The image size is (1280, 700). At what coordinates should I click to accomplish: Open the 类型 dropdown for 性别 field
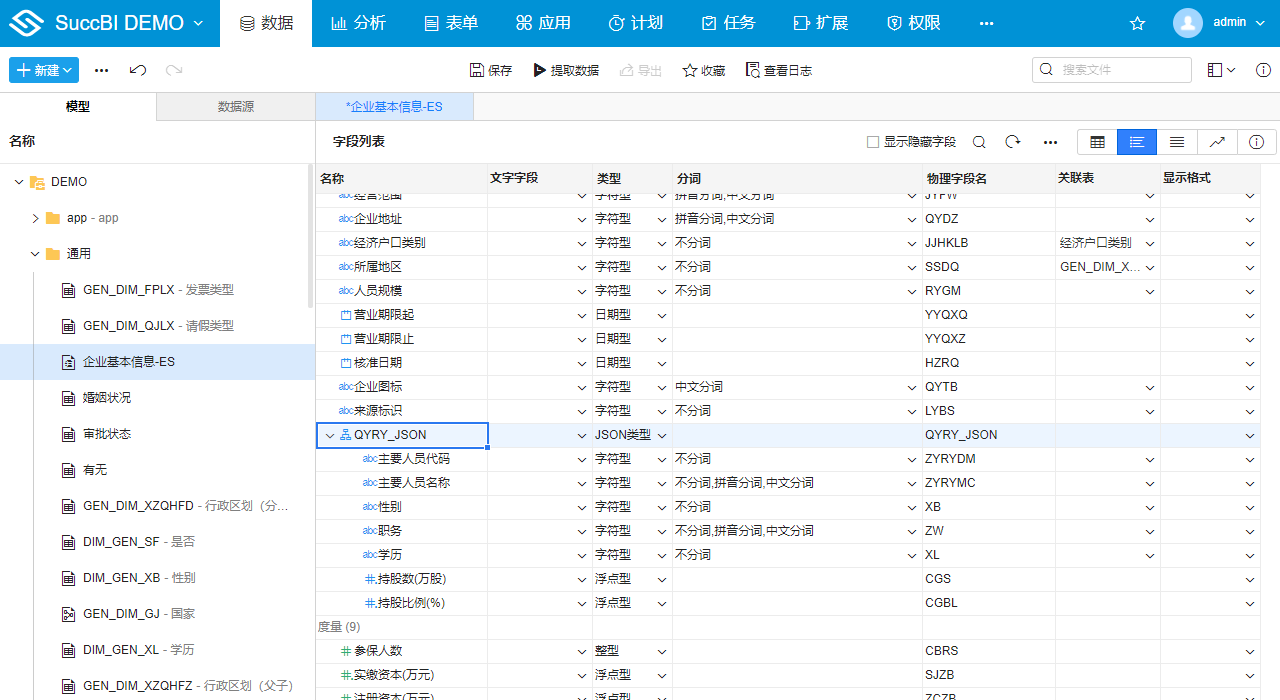pos(659,506)
